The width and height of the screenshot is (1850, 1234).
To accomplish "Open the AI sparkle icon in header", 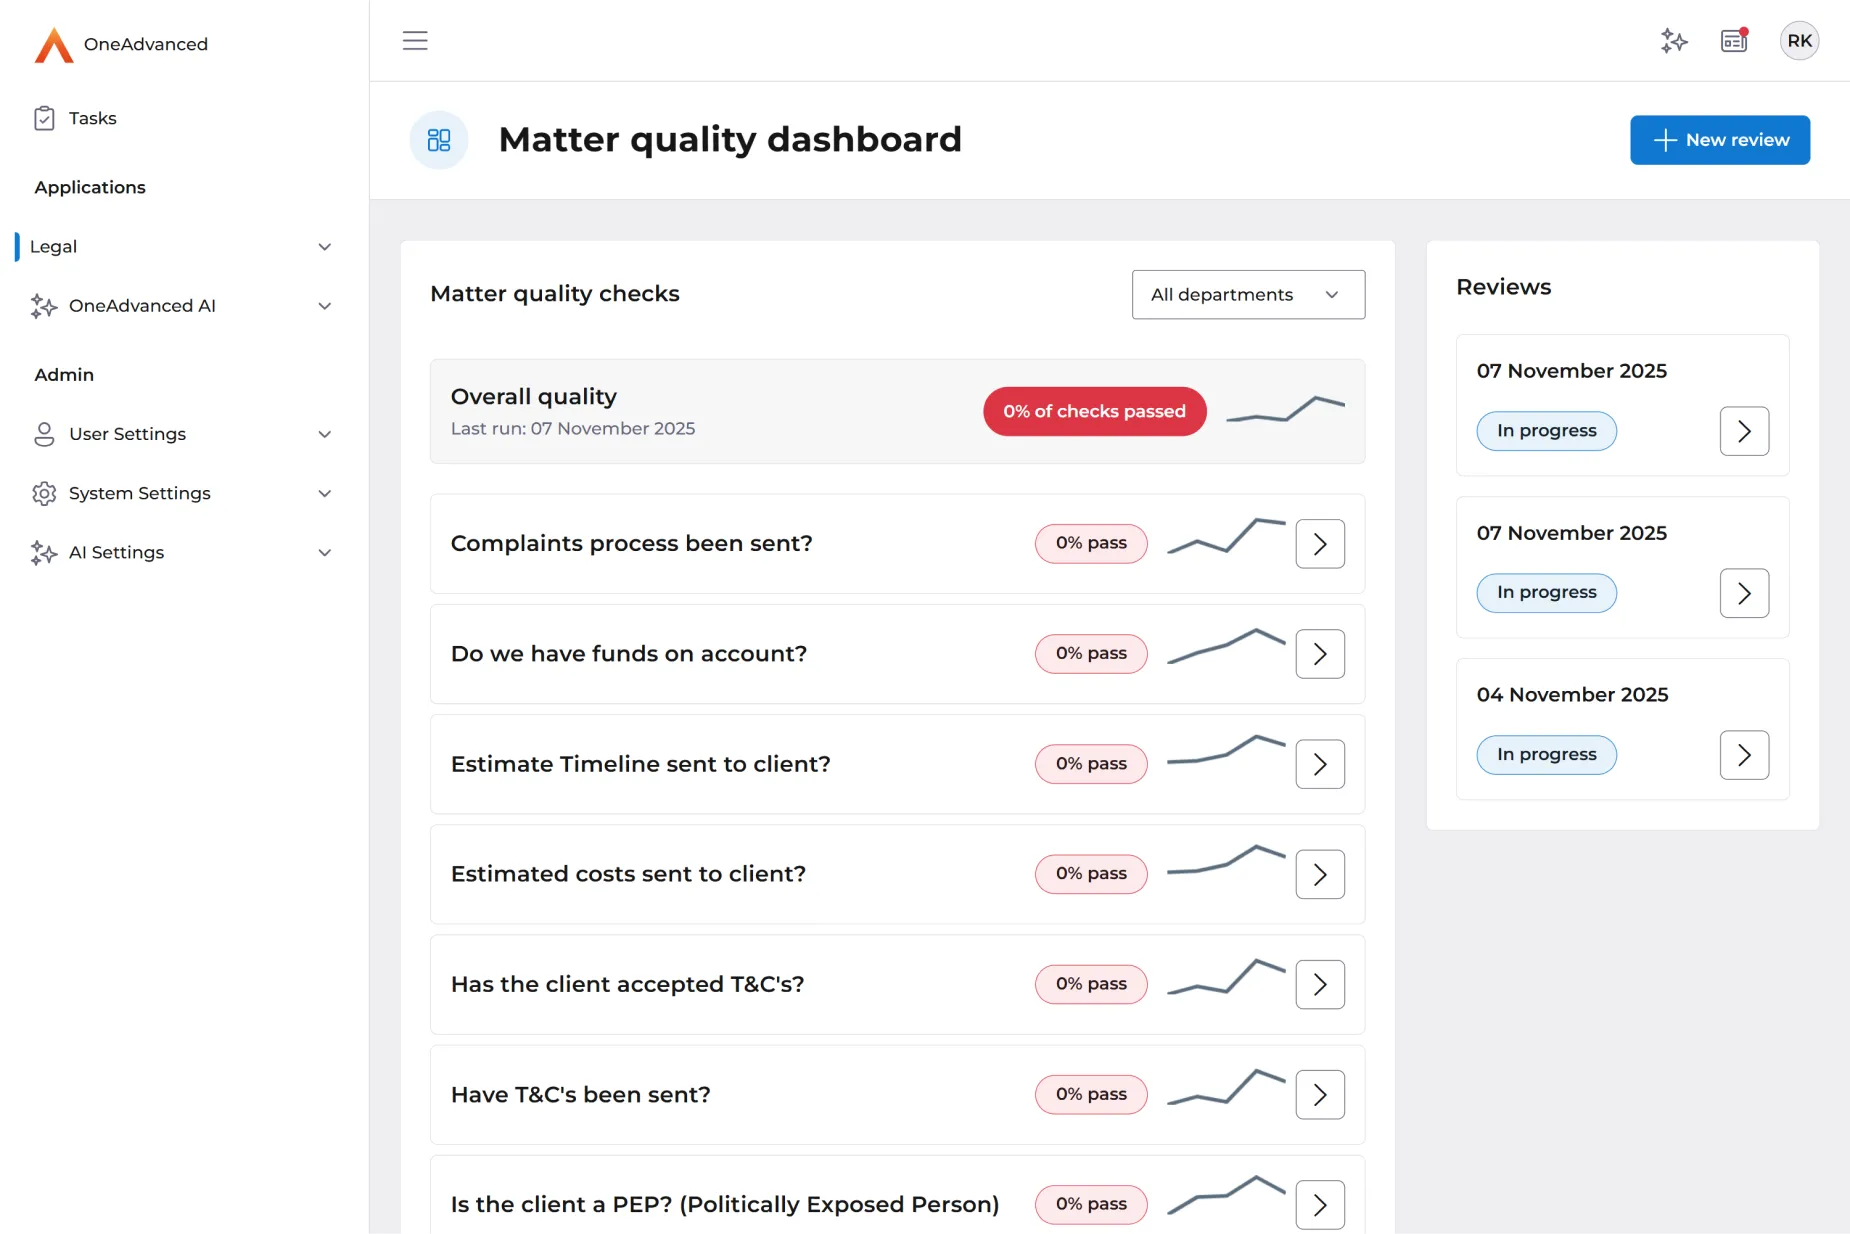I will pyautogui.click(x=1673, y=41).
